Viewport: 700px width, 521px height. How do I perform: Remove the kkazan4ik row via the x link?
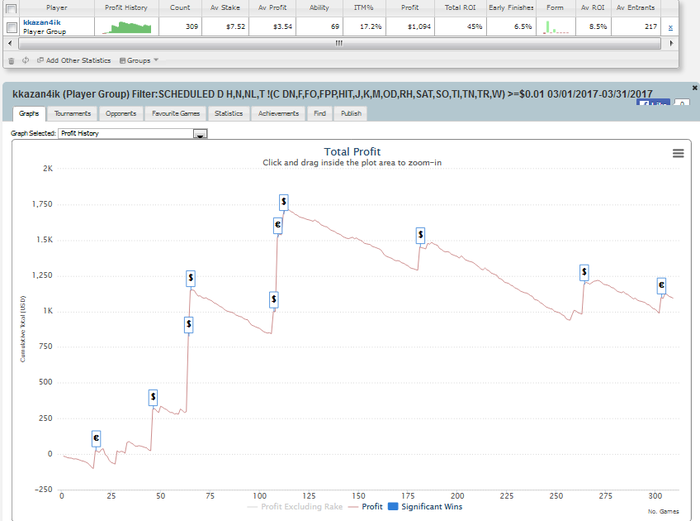pos(671,28)
